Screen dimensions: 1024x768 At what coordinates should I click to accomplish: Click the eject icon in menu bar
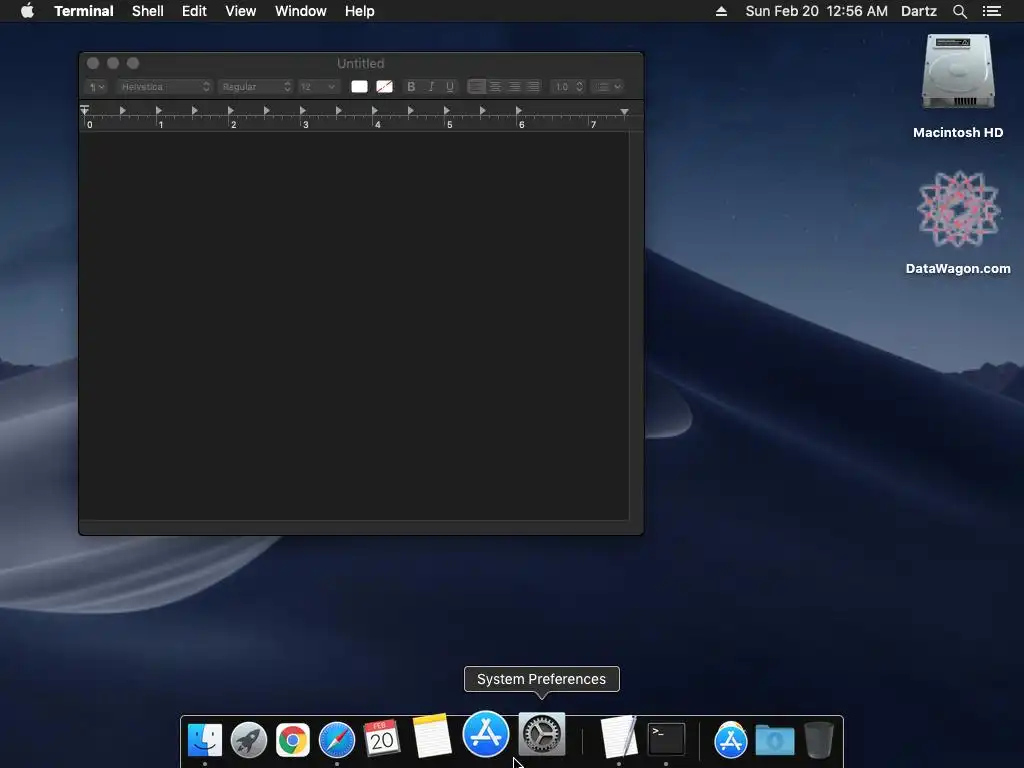[x=721, y=11]
